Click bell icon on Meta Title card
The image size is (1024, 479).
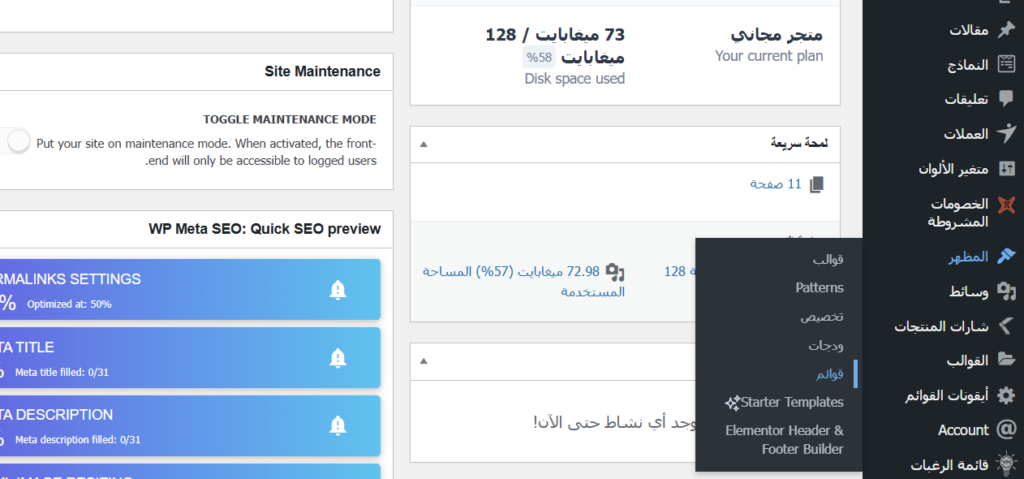338,357
